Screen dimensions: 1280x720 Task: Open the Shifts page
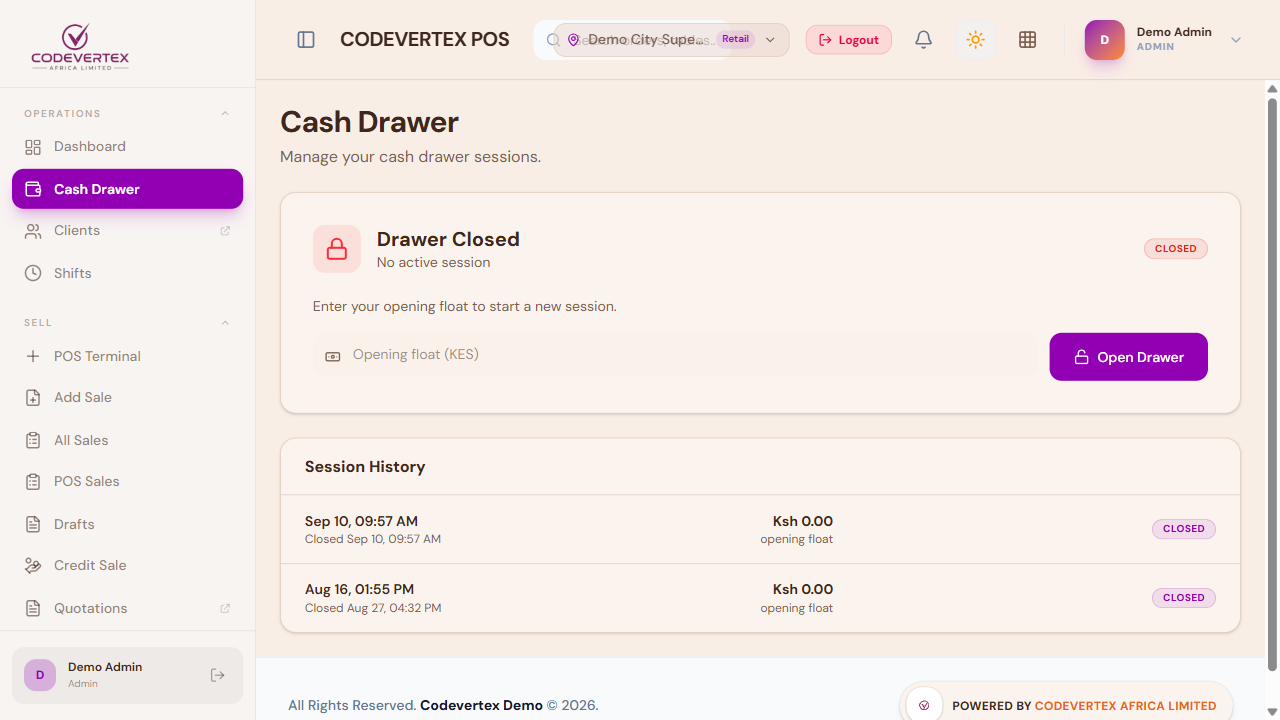(127, 273)
